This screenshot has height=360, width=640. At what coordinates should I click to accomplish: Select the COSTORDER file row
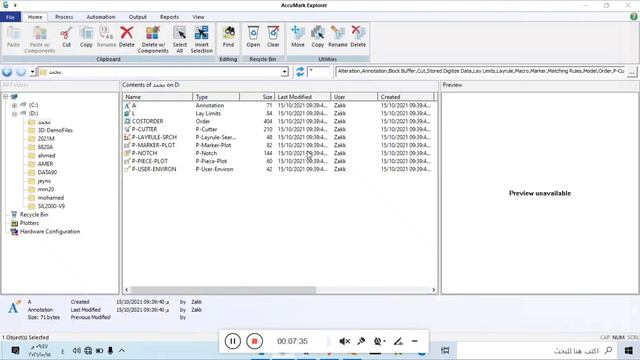(x=280, y=121)
